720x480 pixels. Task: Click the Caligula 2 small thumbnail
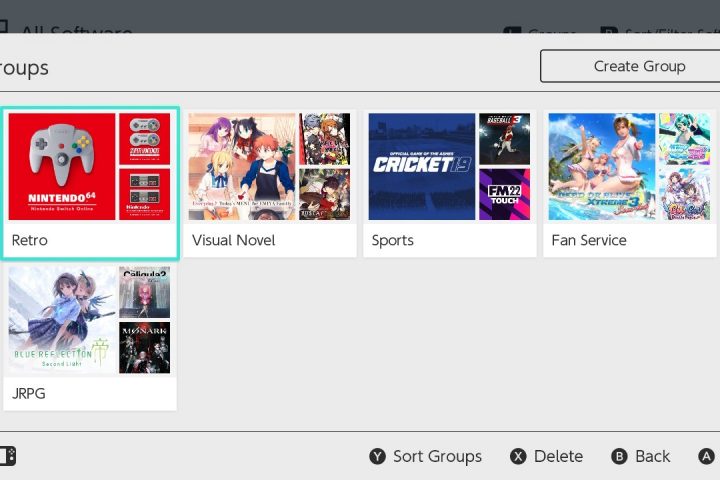(x=144, y=292)
